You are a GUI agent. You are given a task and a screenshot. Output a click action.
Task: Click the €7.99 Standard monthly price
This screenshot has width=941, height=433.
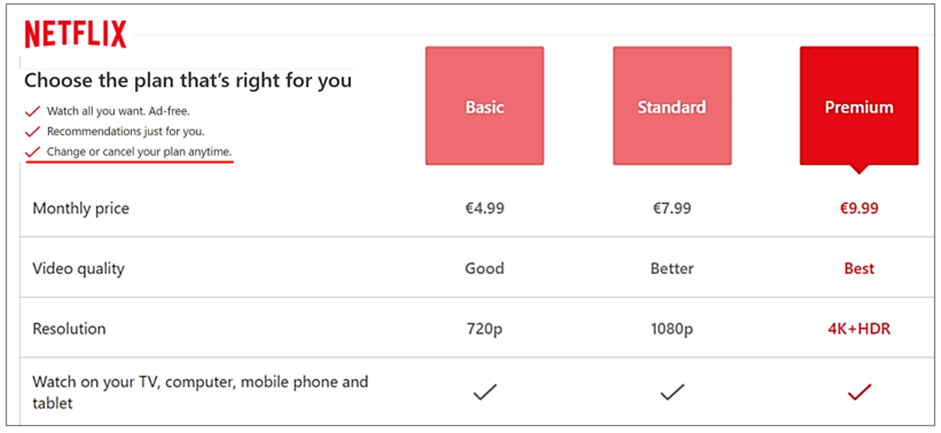672,209
